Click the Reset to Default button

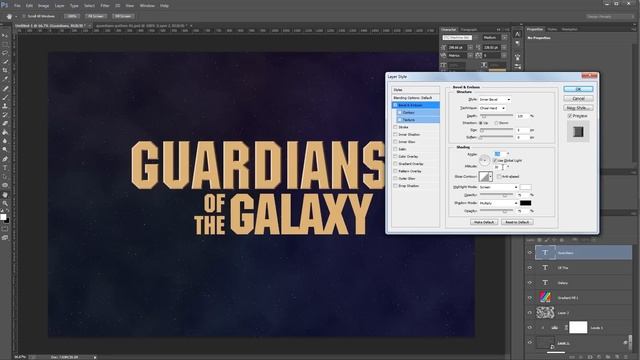[517, 222]
